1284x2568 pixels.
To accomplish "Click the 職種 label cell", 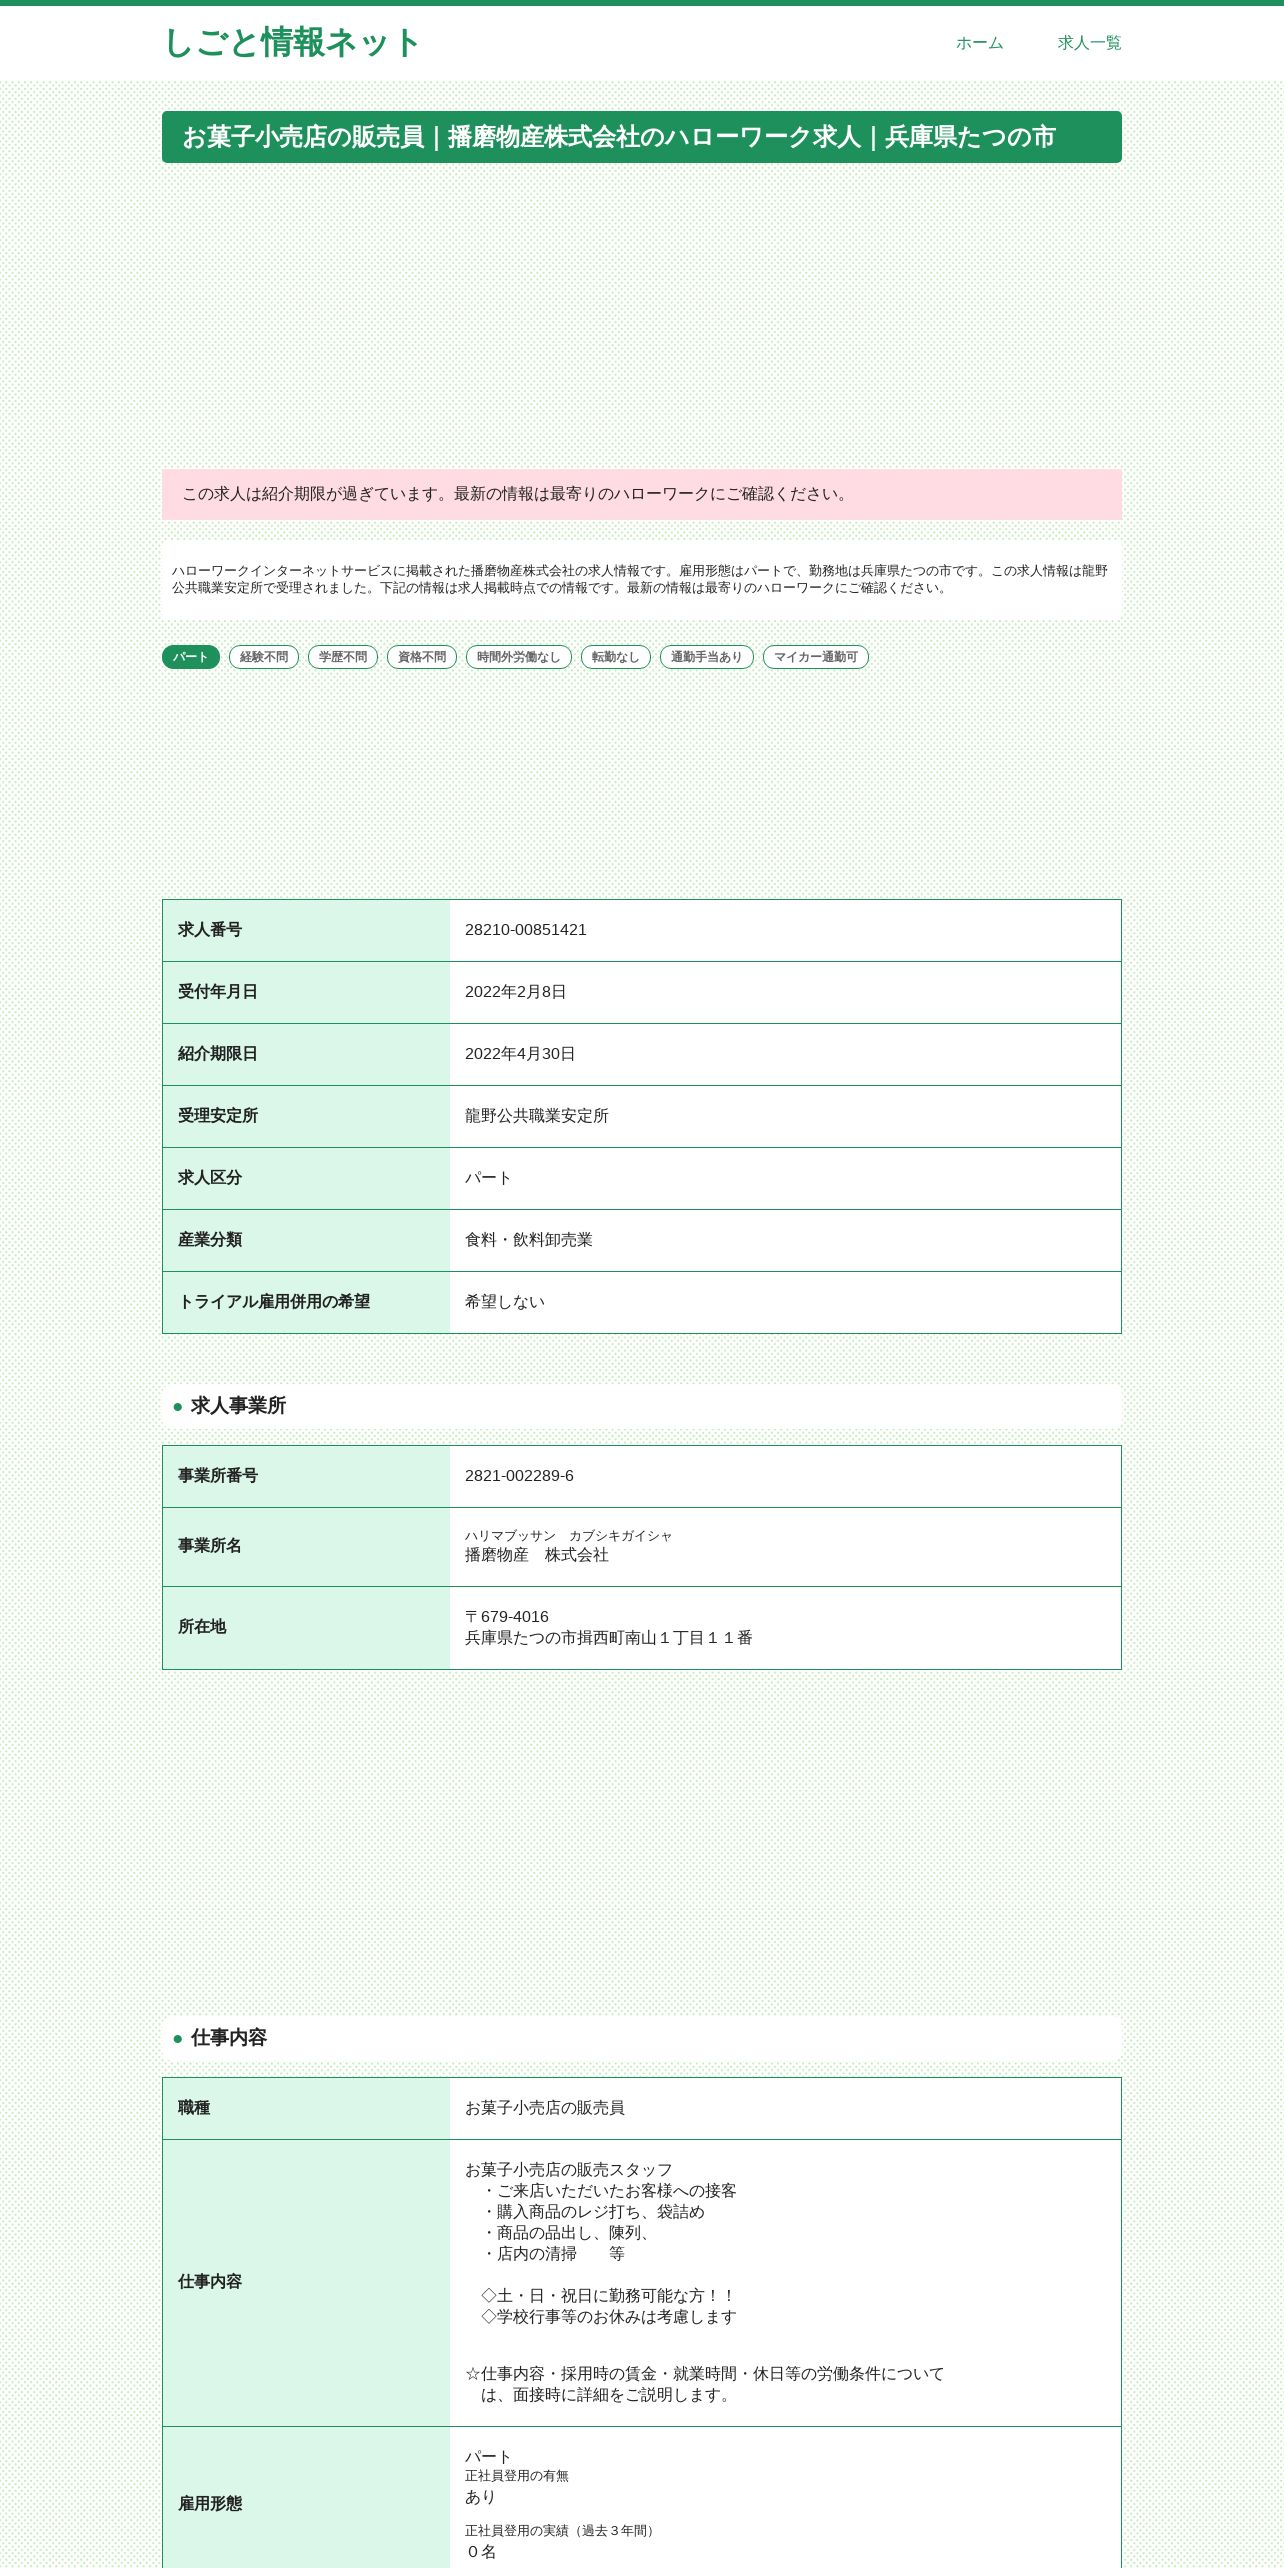I will (306, 2109).
